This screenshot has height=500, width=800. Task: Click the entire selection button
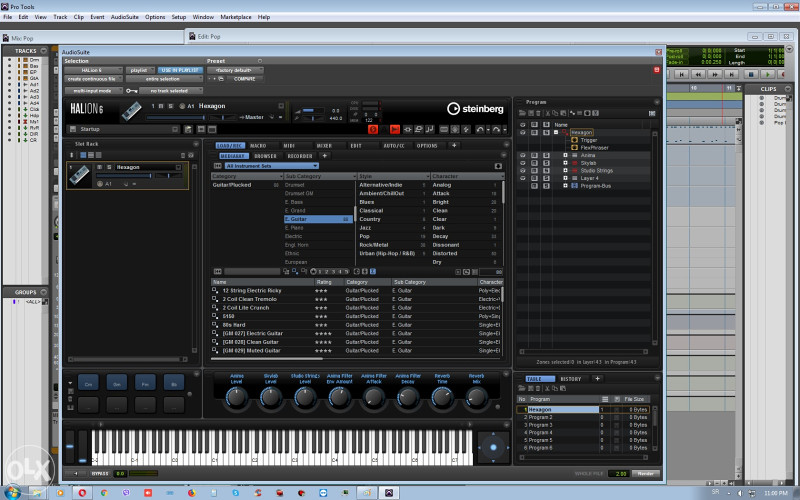164,79
